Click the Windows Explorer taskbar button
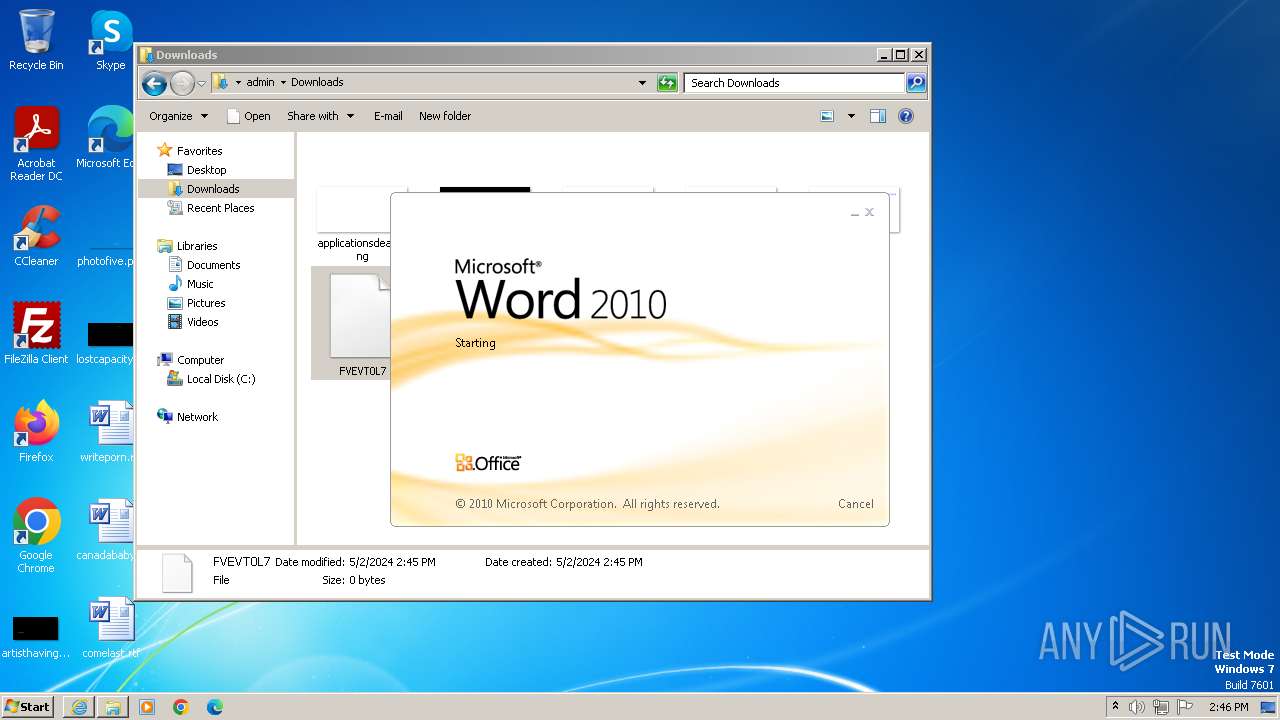Image resolution: width=1280 pixels, height=720 pixels. point(113,707)
